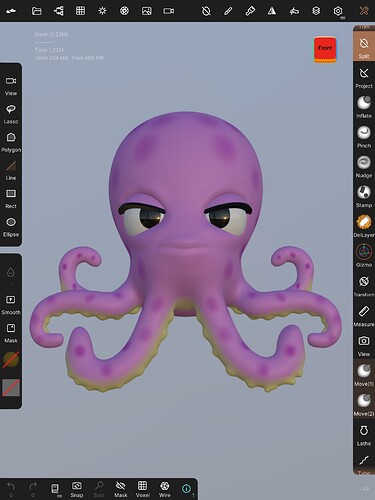375x500 pixels.
Task: Select the Polygon selection shape
Action: (x=11, y=142)
